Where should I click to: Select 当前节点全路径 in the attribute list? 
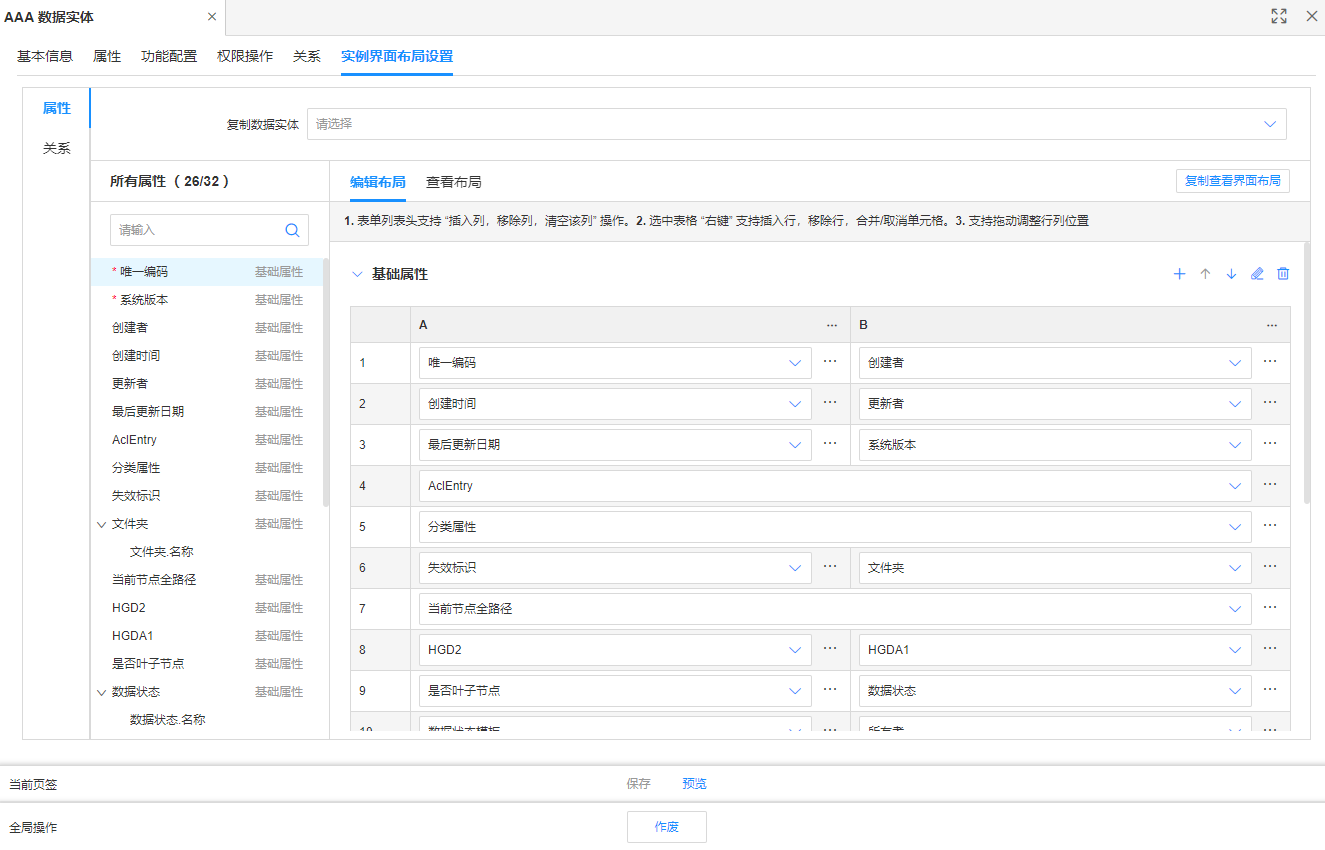click(x=207, y=580)
